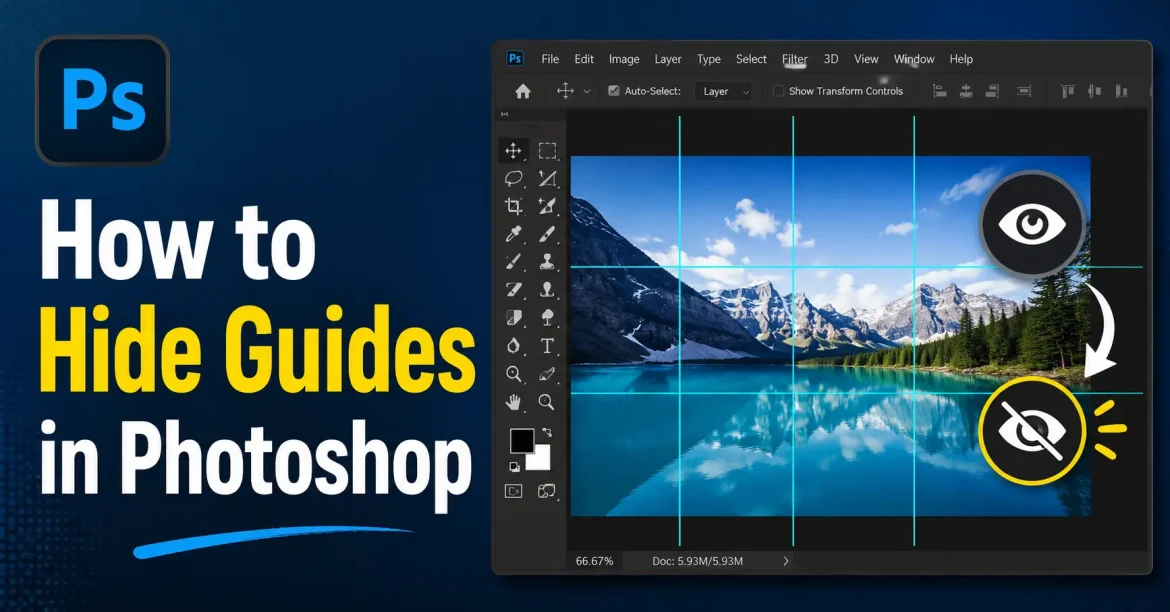Click the Ps logo in the menu bar
The width and height of the screenshot is (1170, 612).
(x=515, y=59)
